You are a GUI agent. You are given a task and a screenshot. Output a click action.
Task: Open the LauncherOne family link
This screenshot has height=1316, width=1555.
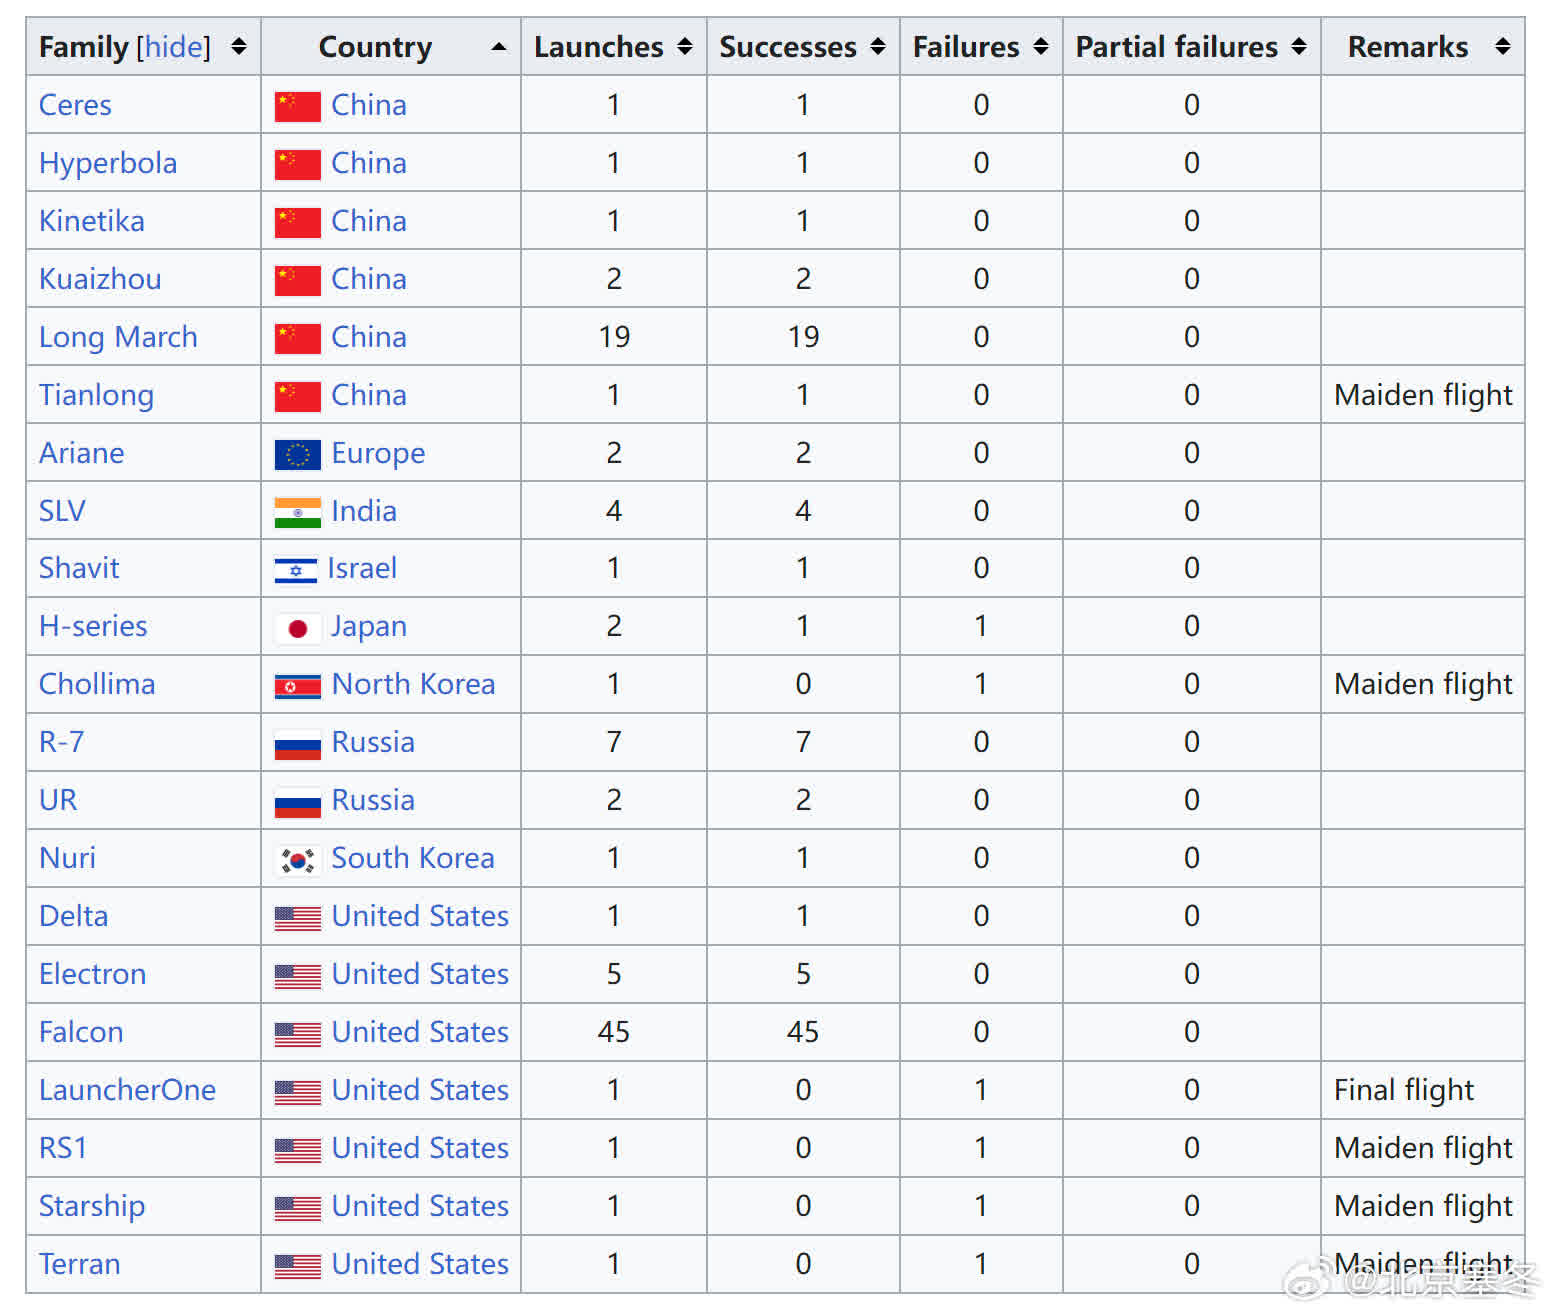point(127,1090)
